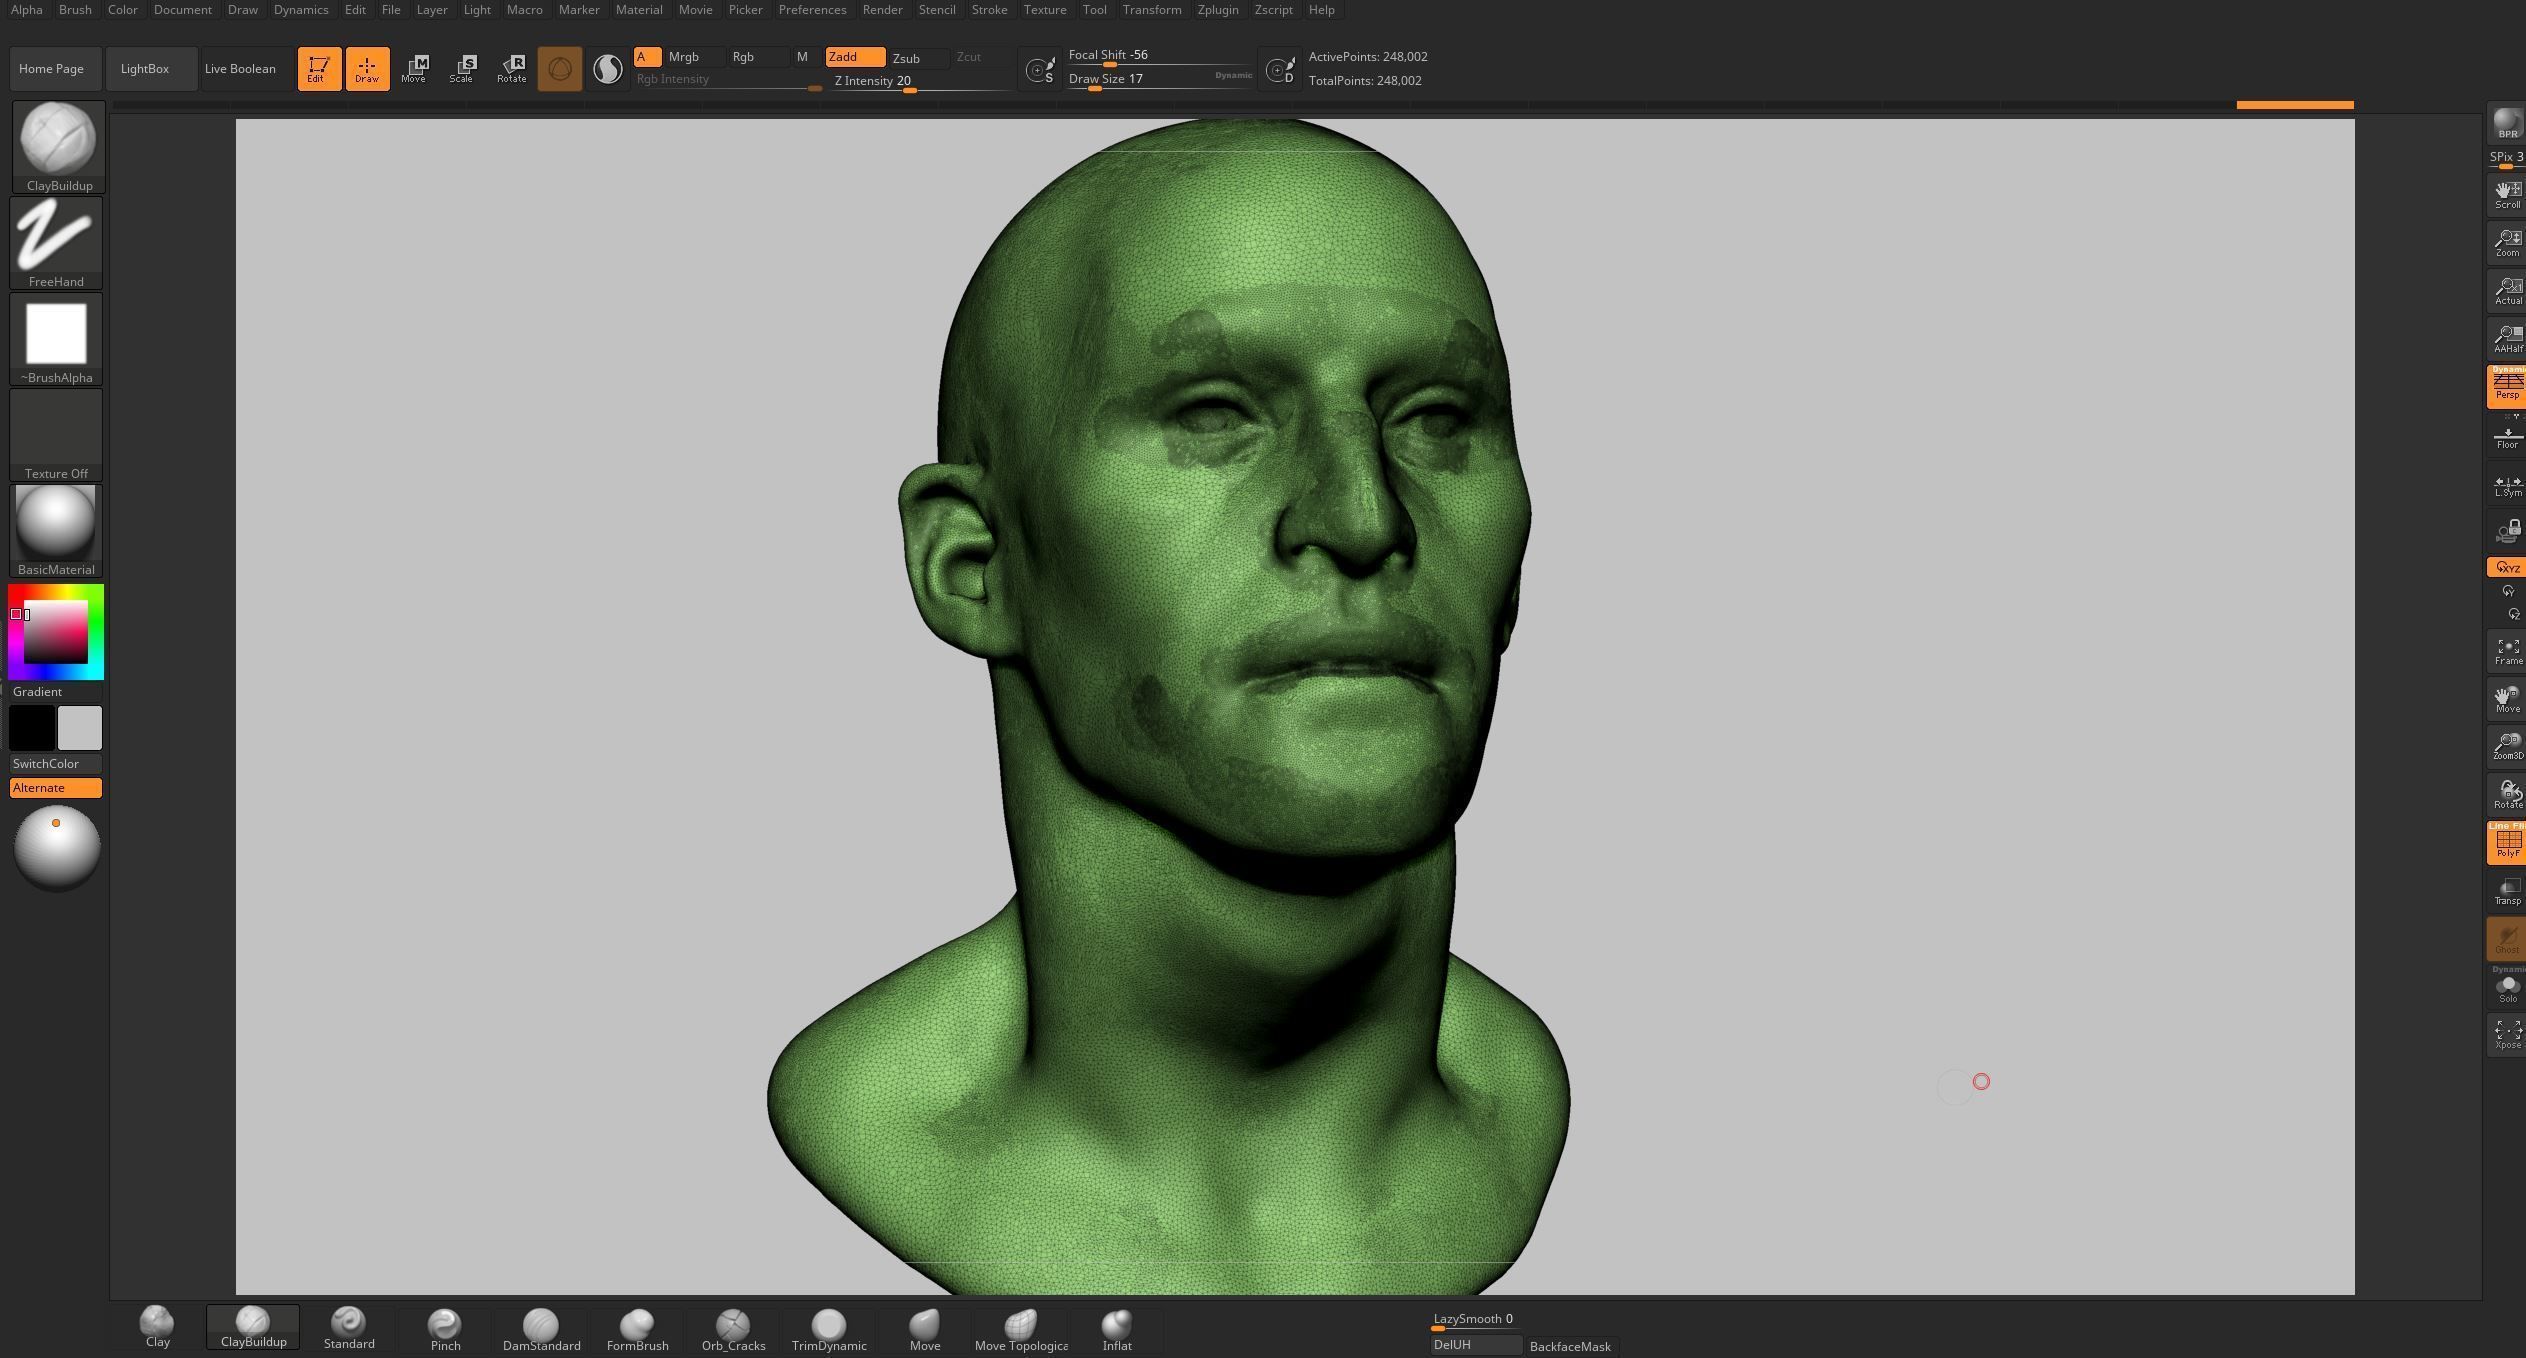Screen dimensions: 2526x1358
Task: Toggle Persp perspective view
Action: (2507, 387)
